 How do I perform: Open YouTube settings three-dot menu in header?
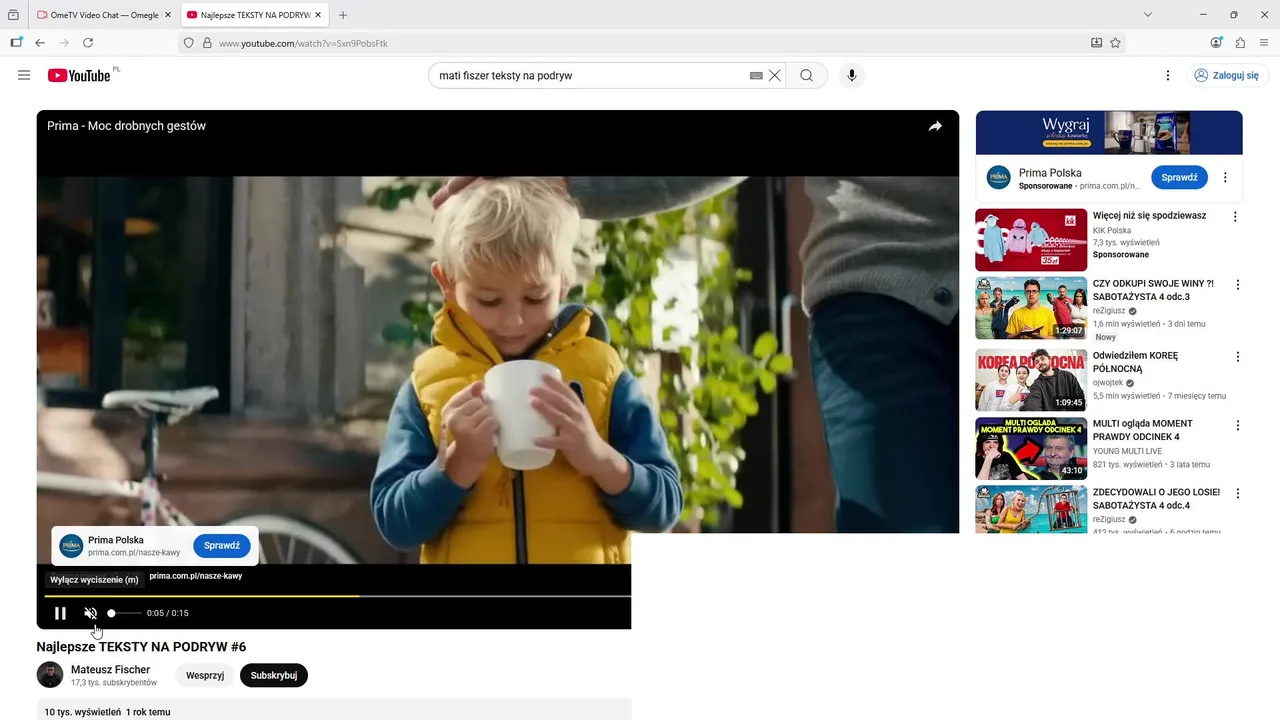pos(1167,75)
